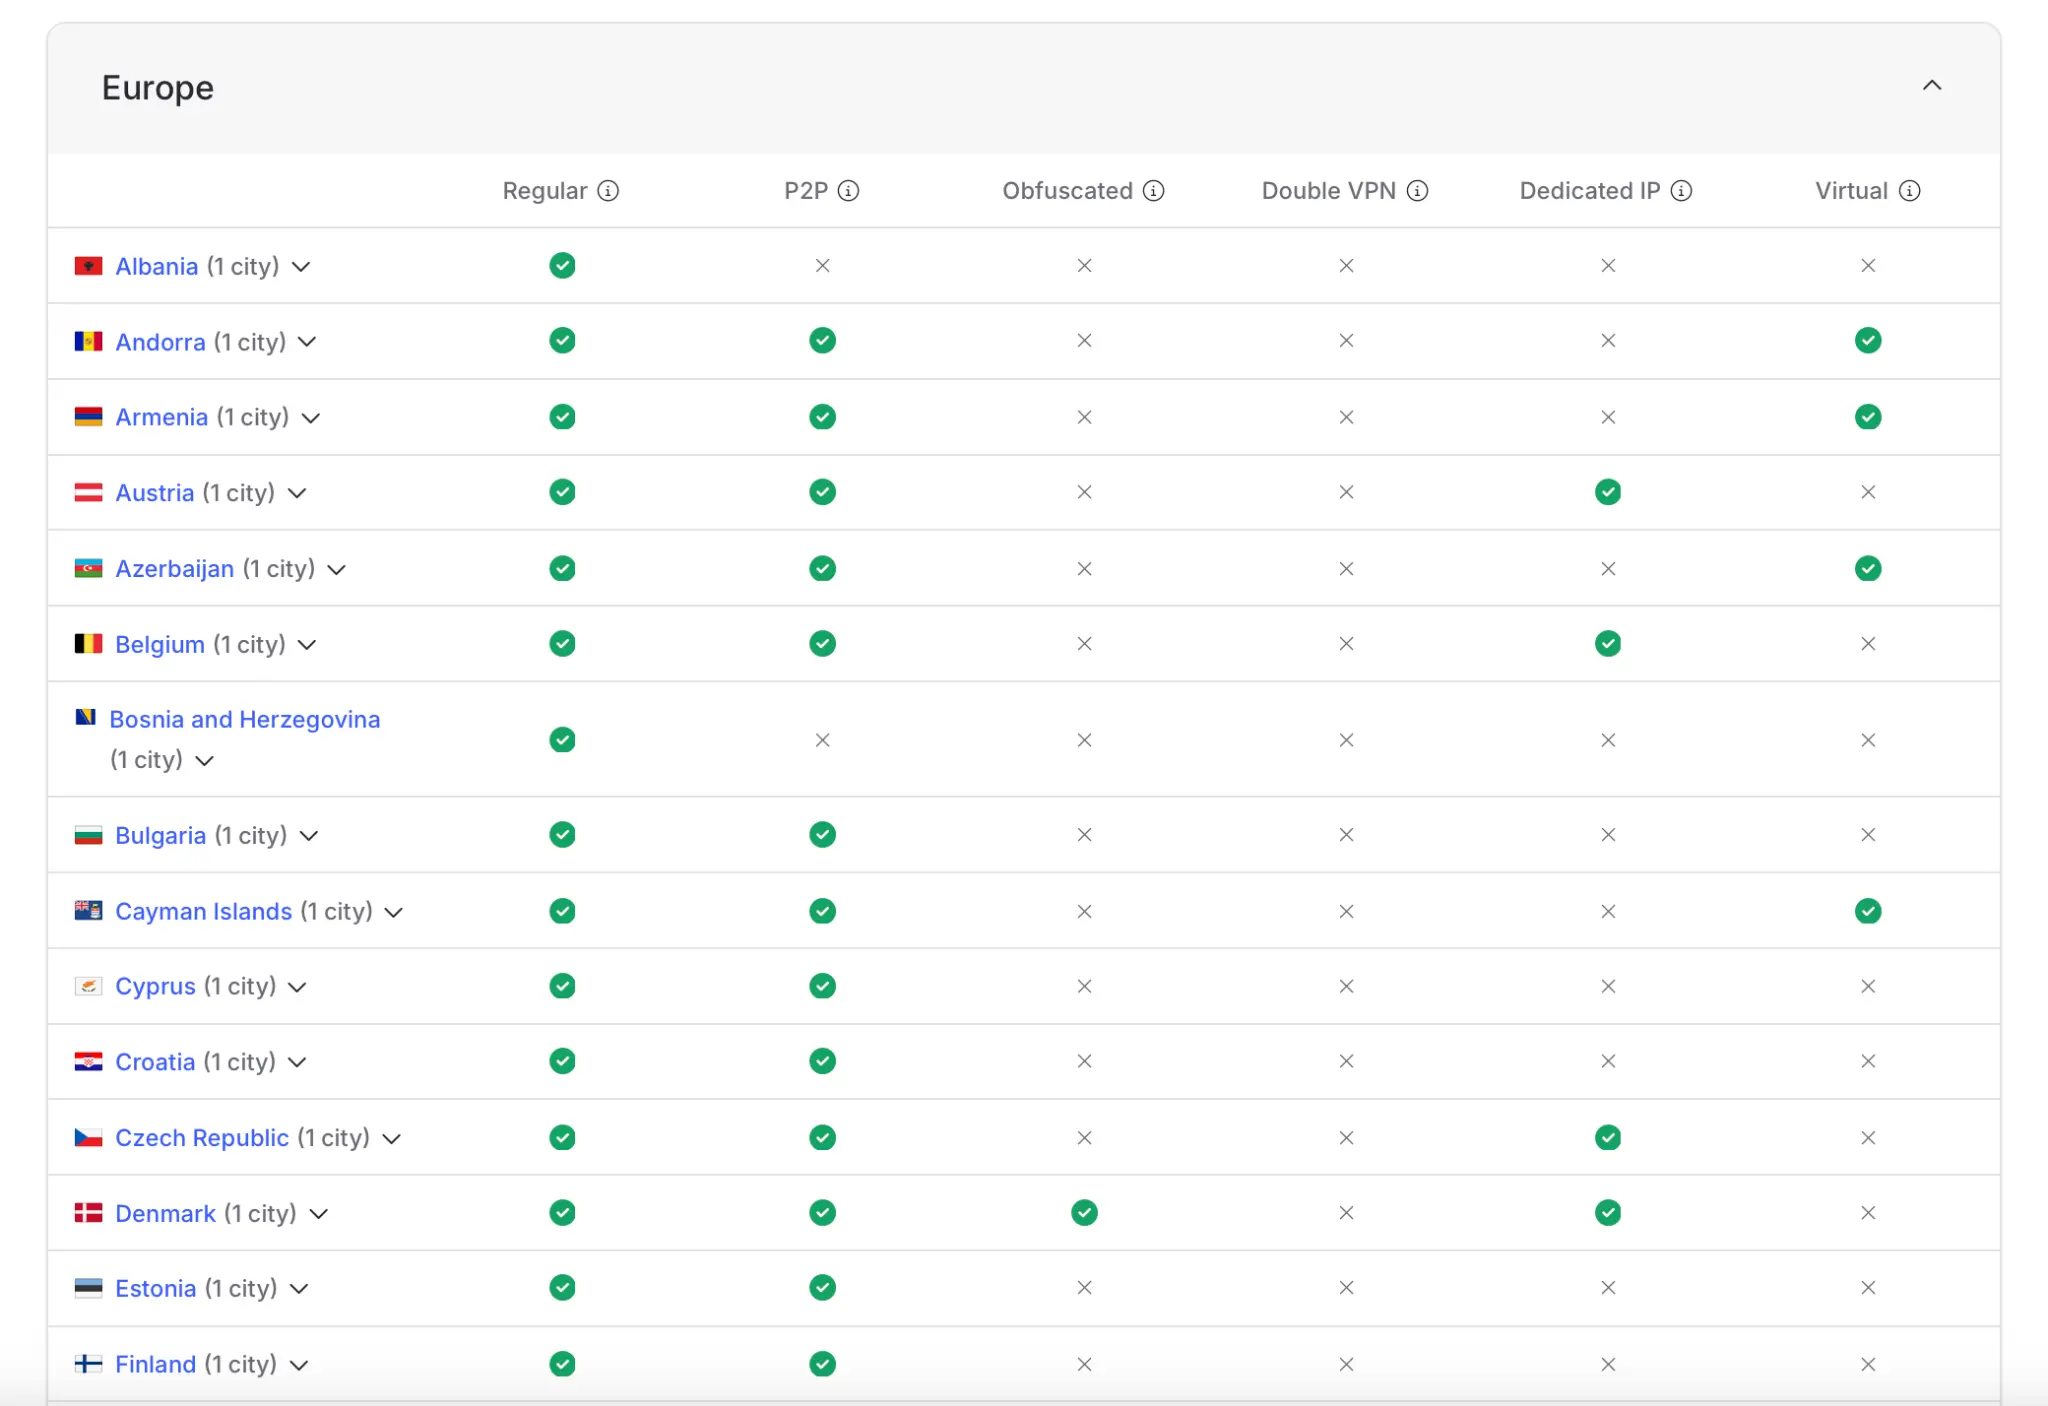Expand Belgium city list chevron
Image resolution: width=2048 pixels, height=1406 pixels.
pyautogui.click(x=307, y=645)
